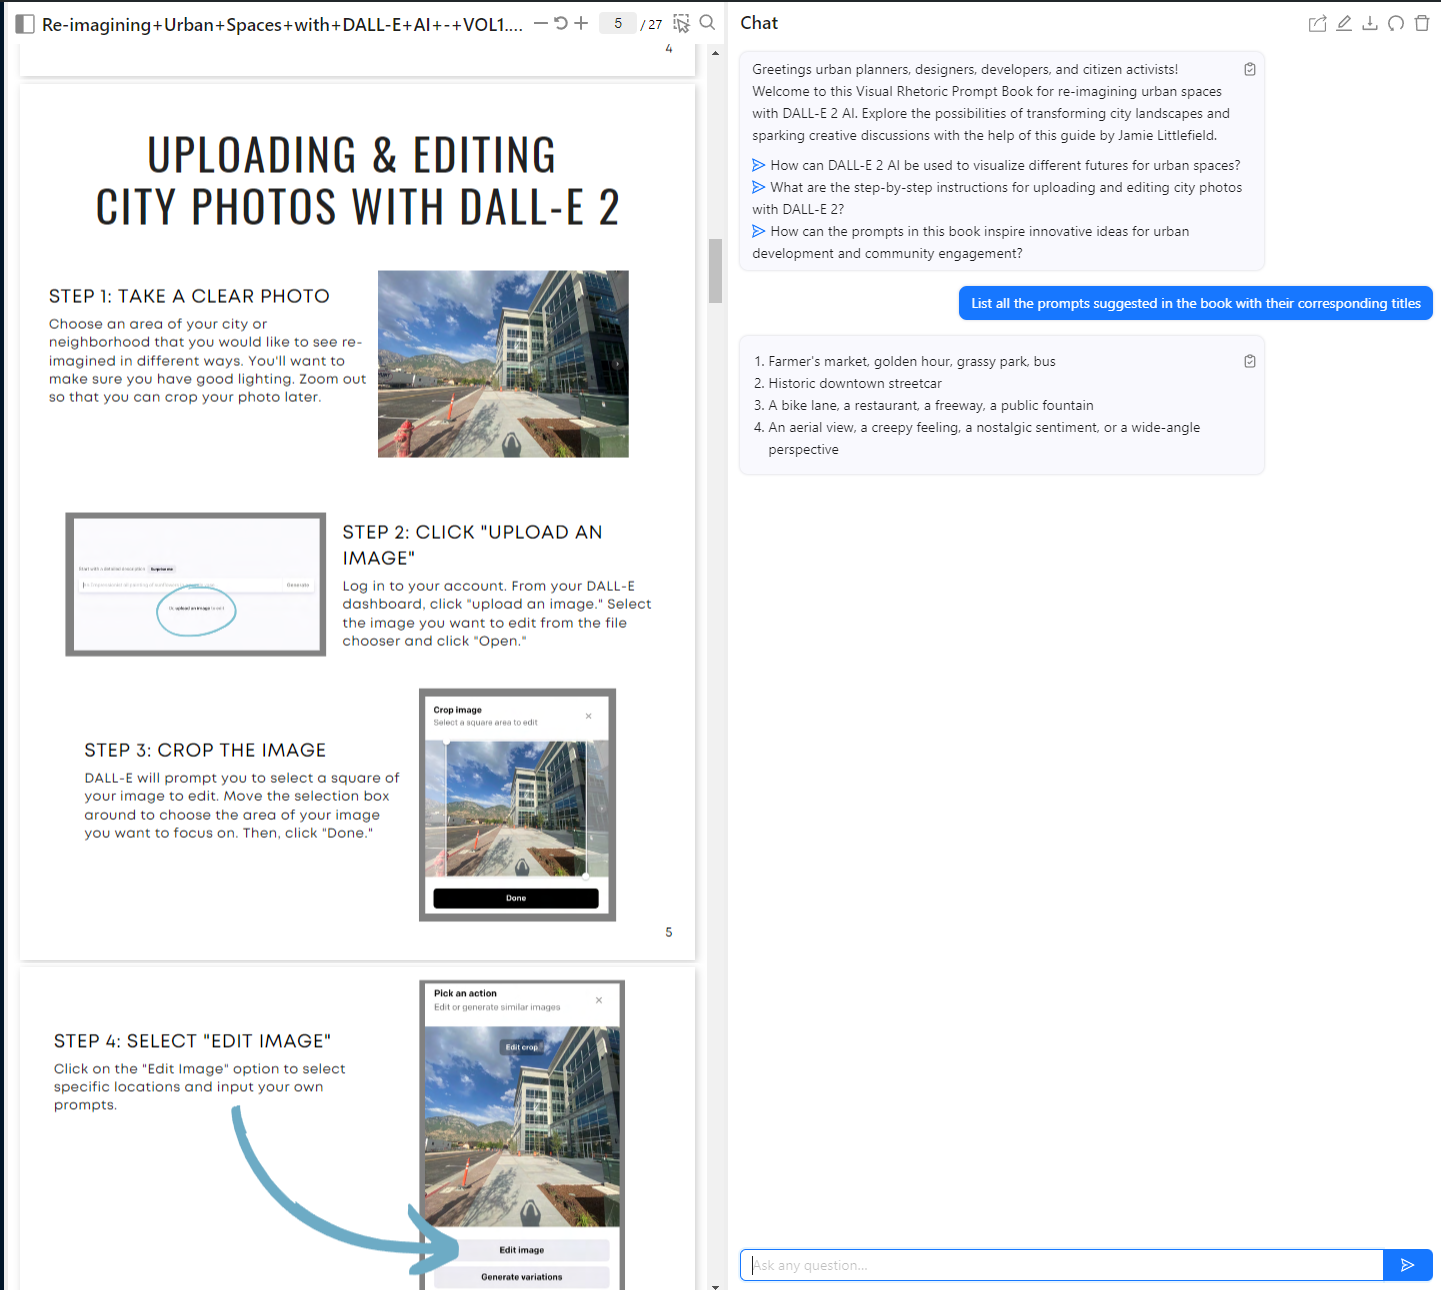Activate the area selection tool
Screen dimensions: 1441x1290
[x=682, y=23]
